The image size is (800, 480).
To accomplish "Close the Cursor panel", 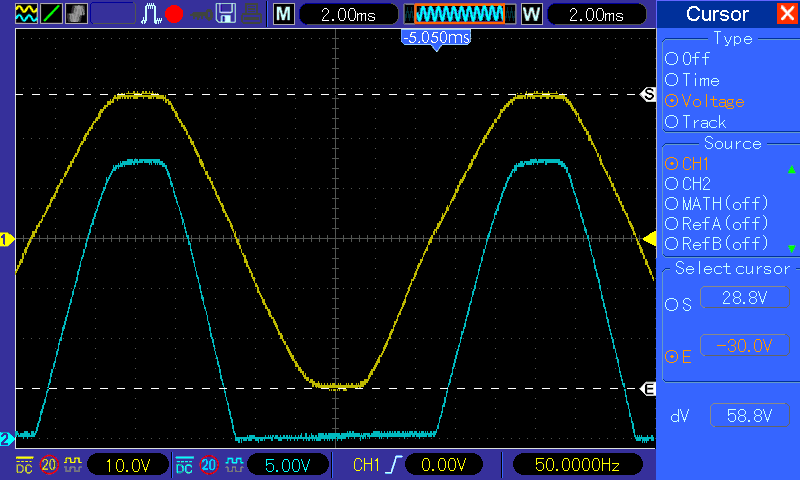I will (787, 13).
